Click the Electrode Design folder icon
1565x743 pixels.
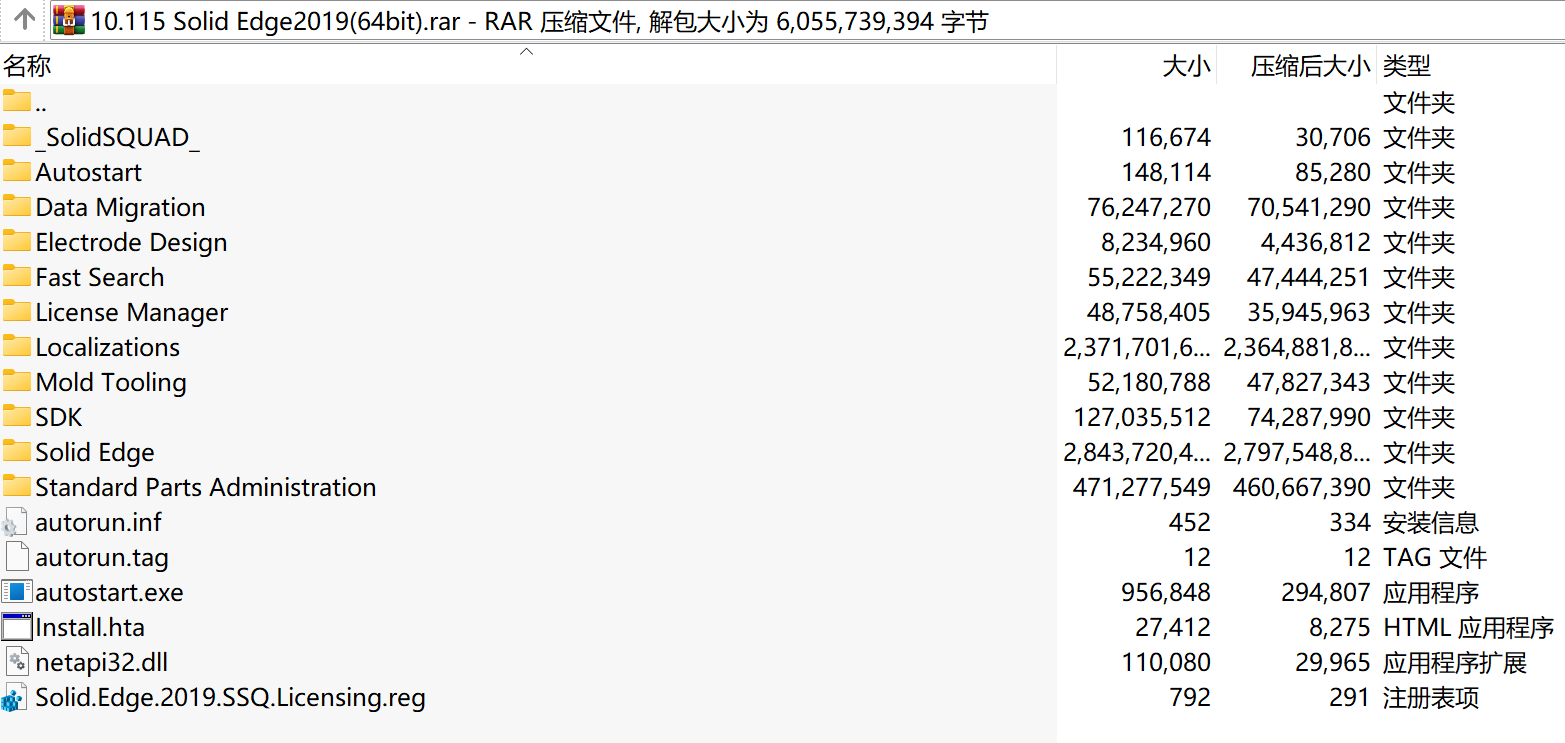click(x=17, y=242)
